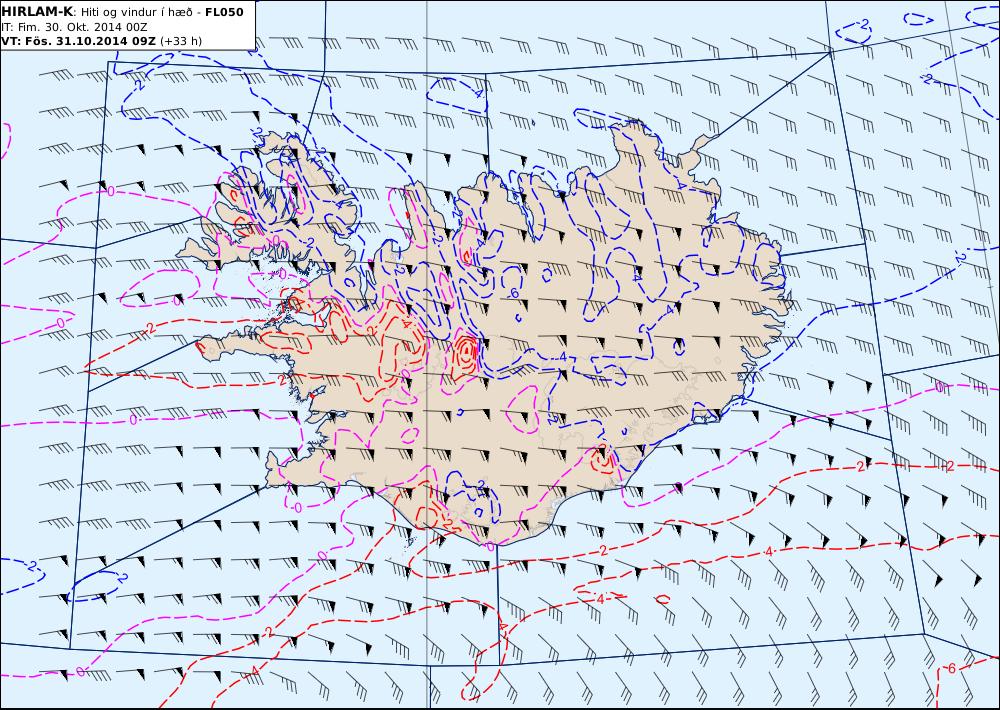Click the HIRLAM-K model name in header
The image size is (1000, 710).
37,12
